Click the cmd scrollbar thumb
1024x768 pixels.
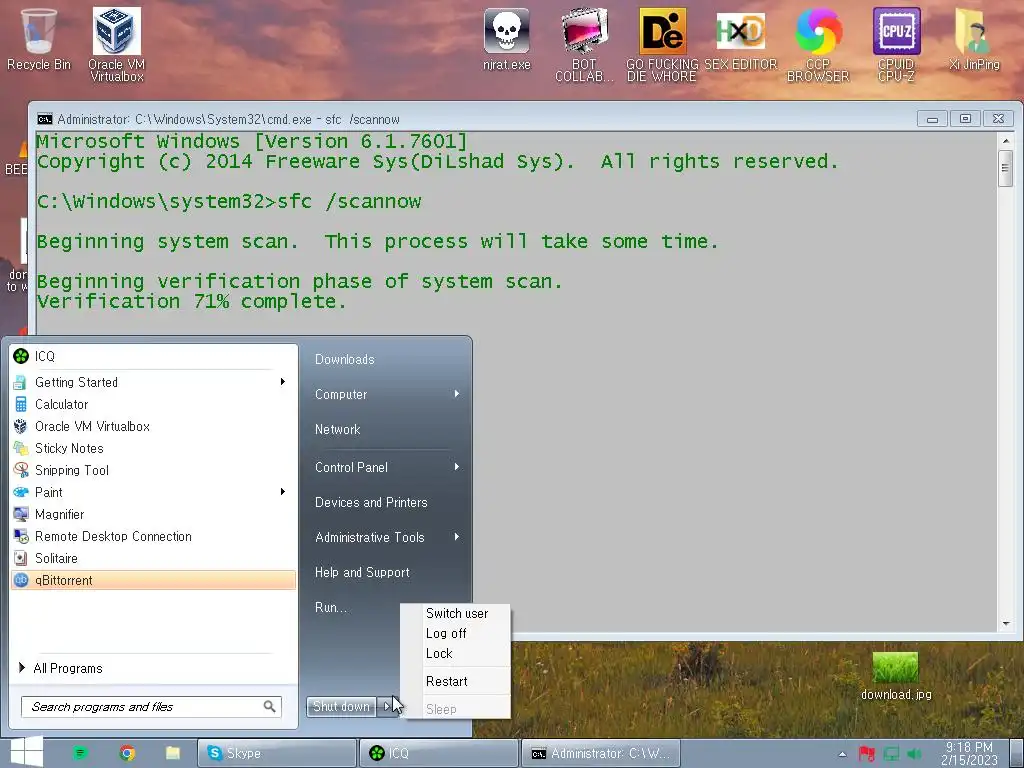[1006, 168]
